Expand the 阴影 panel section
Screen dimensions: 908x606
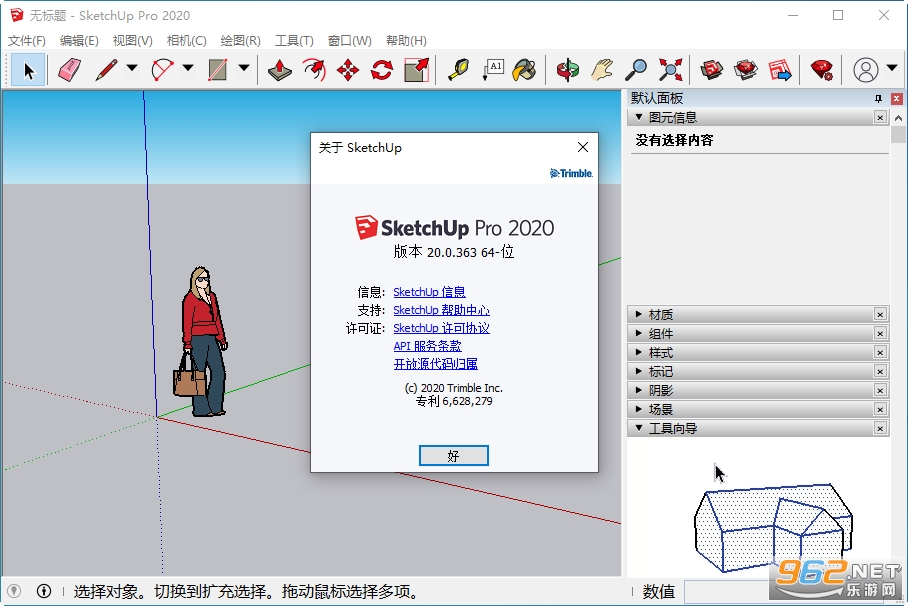click(639, 390)
